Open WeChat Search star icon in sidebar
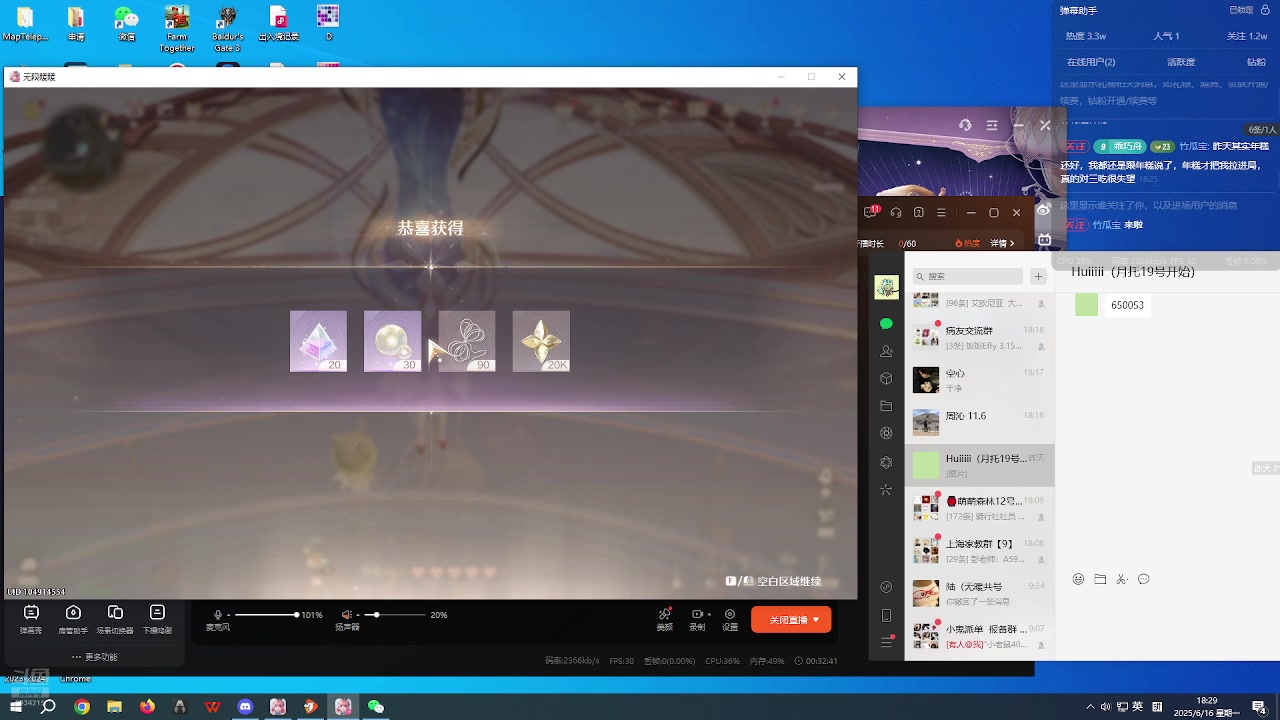 (x=886, y=490)
